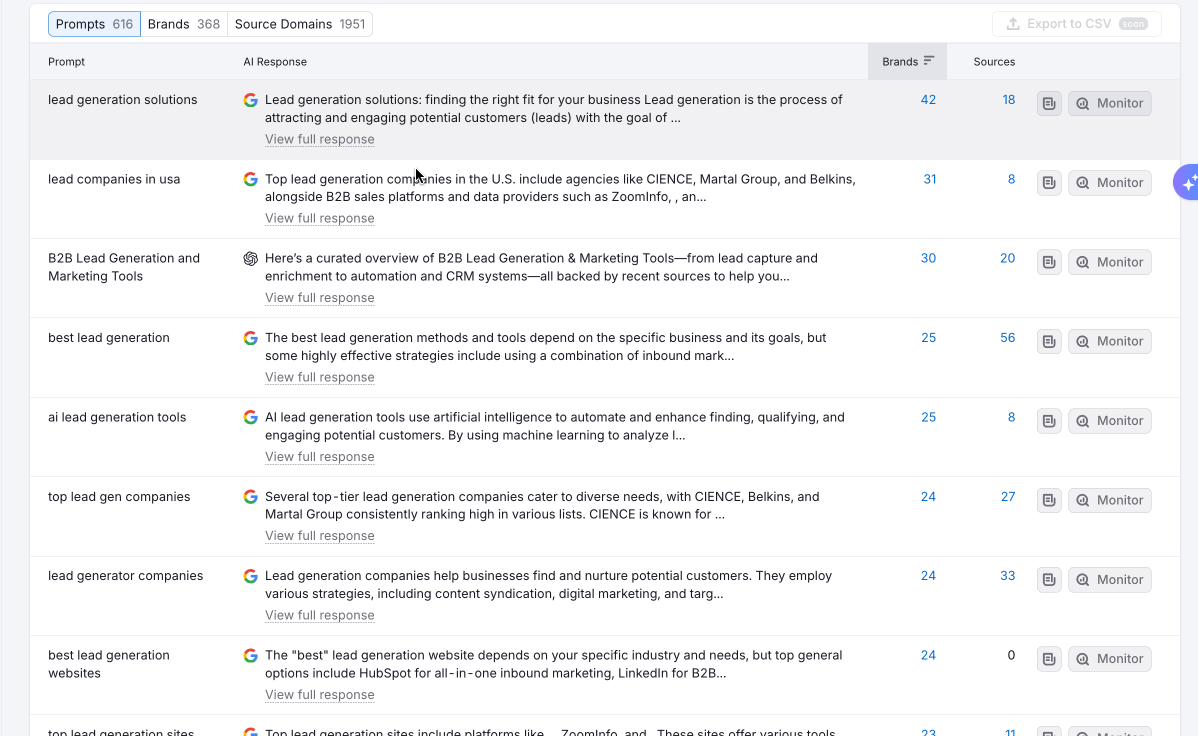The width and height of the screenshot is (1198, 736).
Task: Open response details icon for lead generation solutions
Action: pyautogui.click(x=1049, y=103)
